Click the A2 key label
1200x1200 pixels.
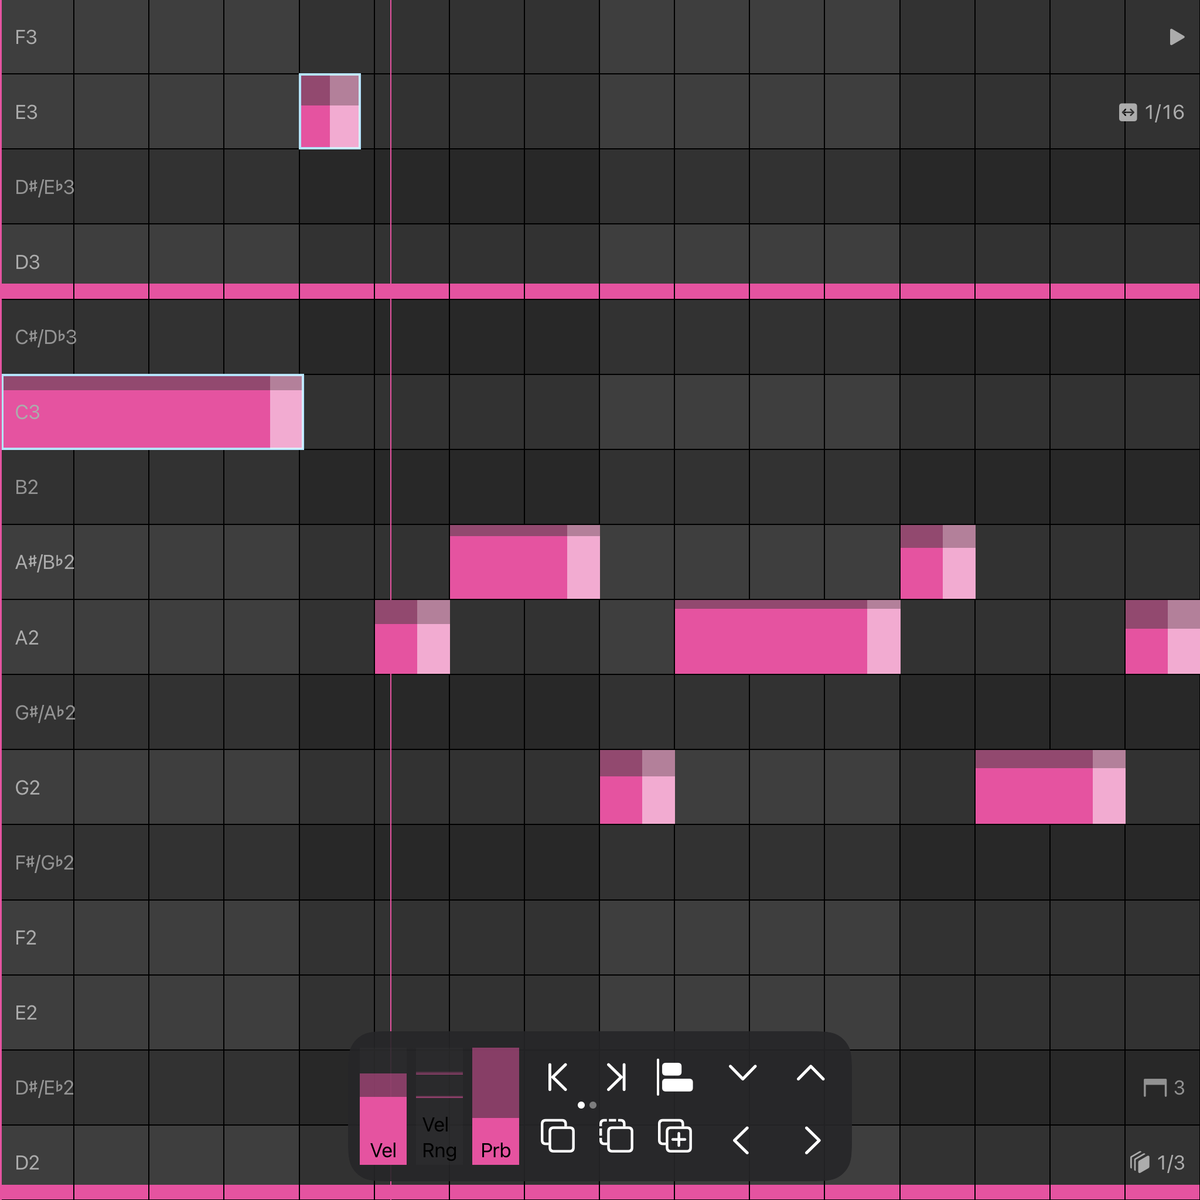pyautogui.click(x=27, y=637)
